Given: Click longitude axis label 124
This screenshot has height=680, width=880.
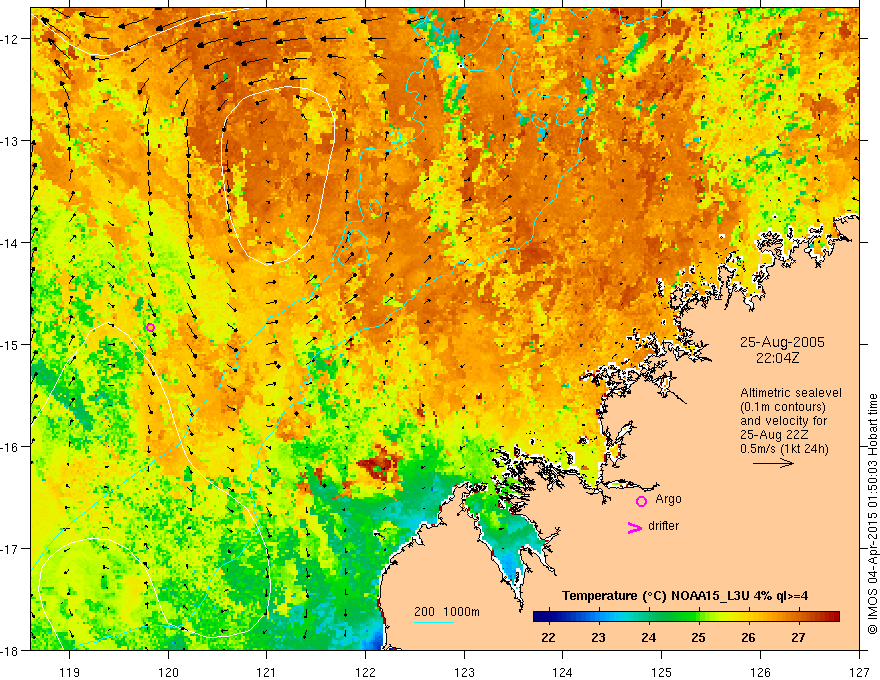Looking at the screenshot, I should (x=563, y=672).
